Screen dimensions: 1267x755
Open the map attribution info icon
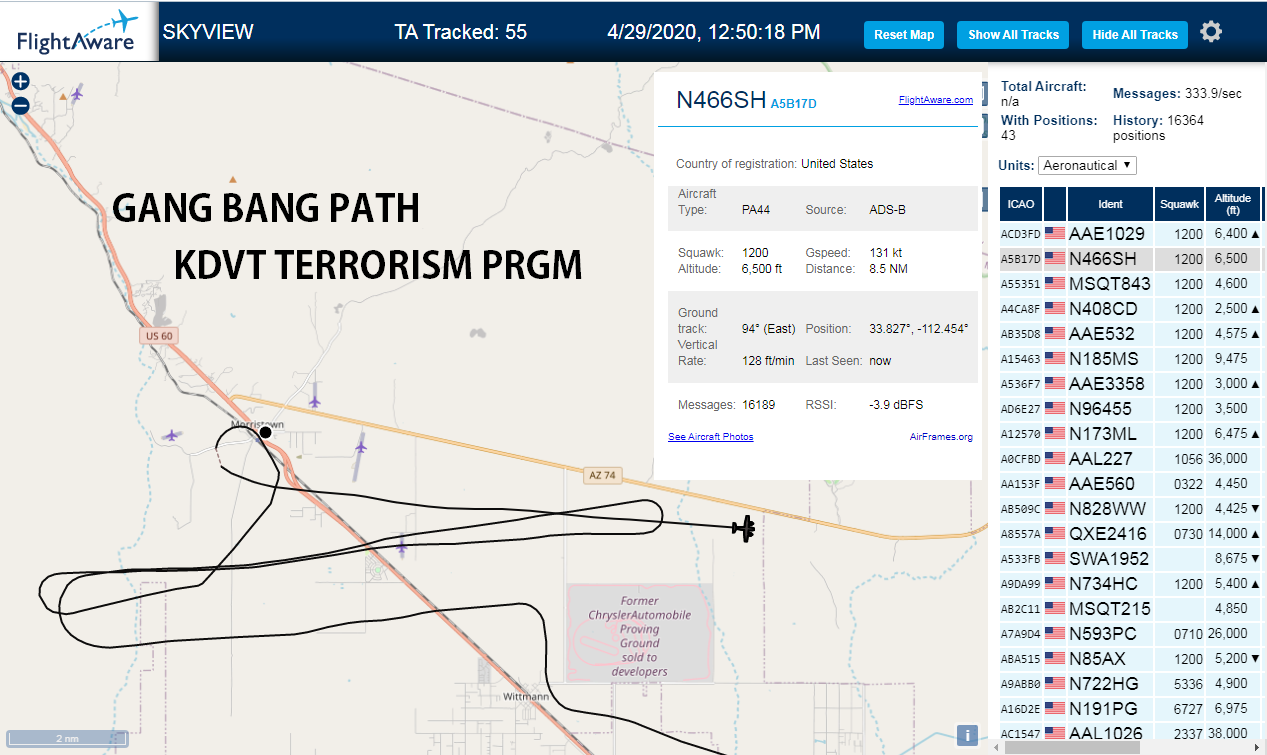(x=967, y=735)
